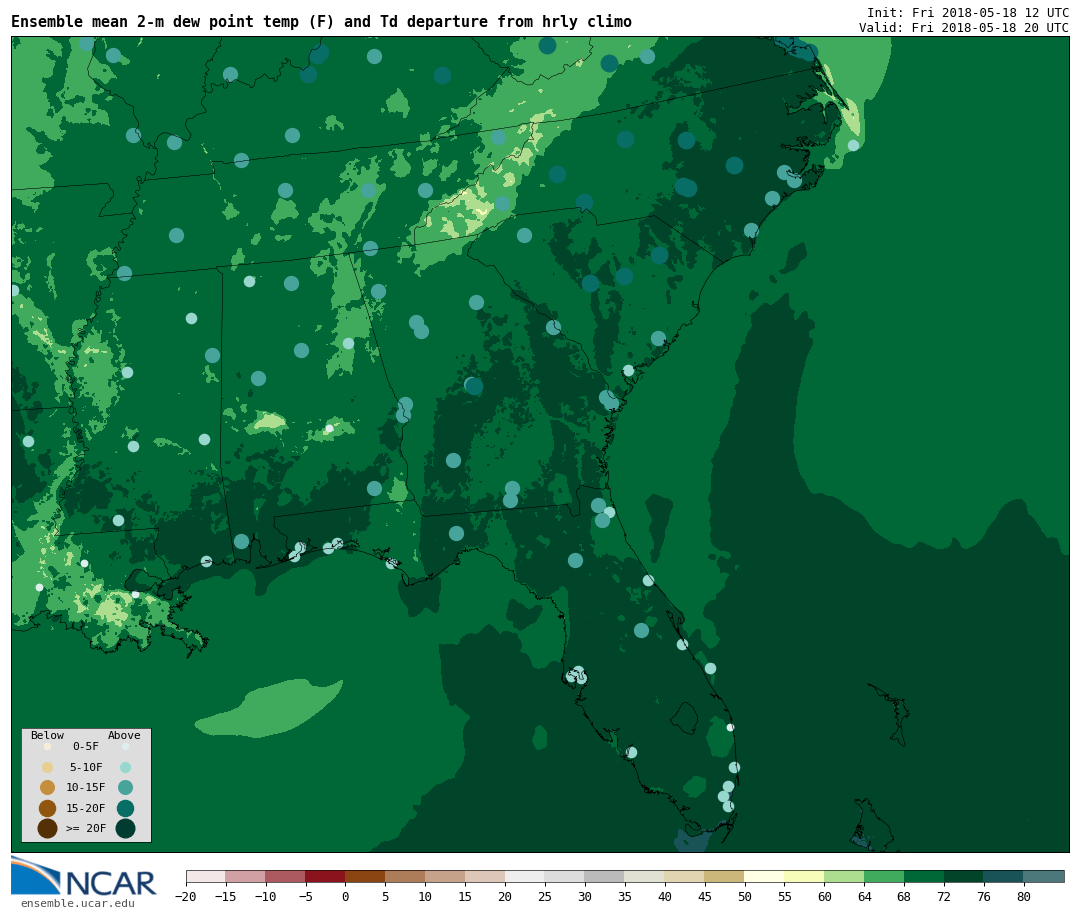
Task: Click the Below 10-15F orange-brown legend circle
Action: [x=48, y=788]
